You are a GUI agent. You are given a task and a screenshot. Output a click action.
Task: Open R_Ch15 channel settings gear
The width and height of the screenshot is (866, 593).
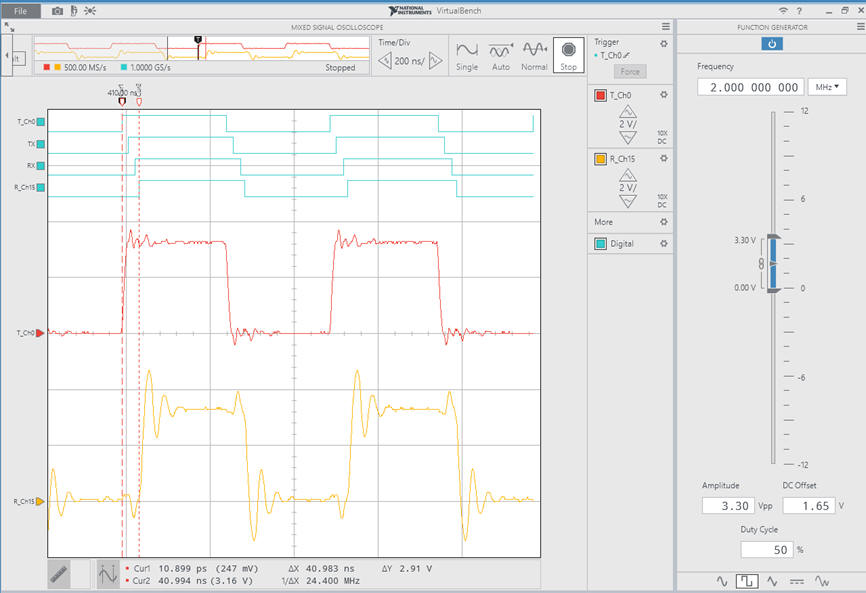664,158
